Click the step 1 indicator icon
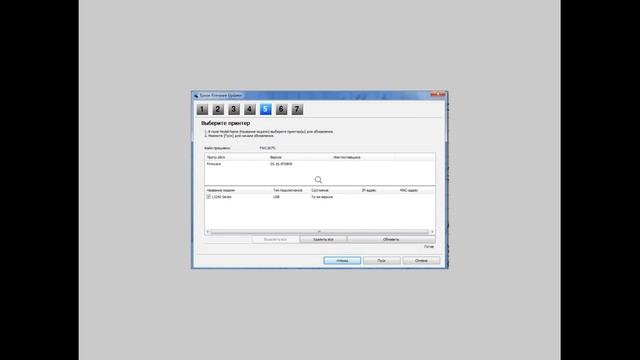This screenshot has height=360, width=640. click(202, 109)
